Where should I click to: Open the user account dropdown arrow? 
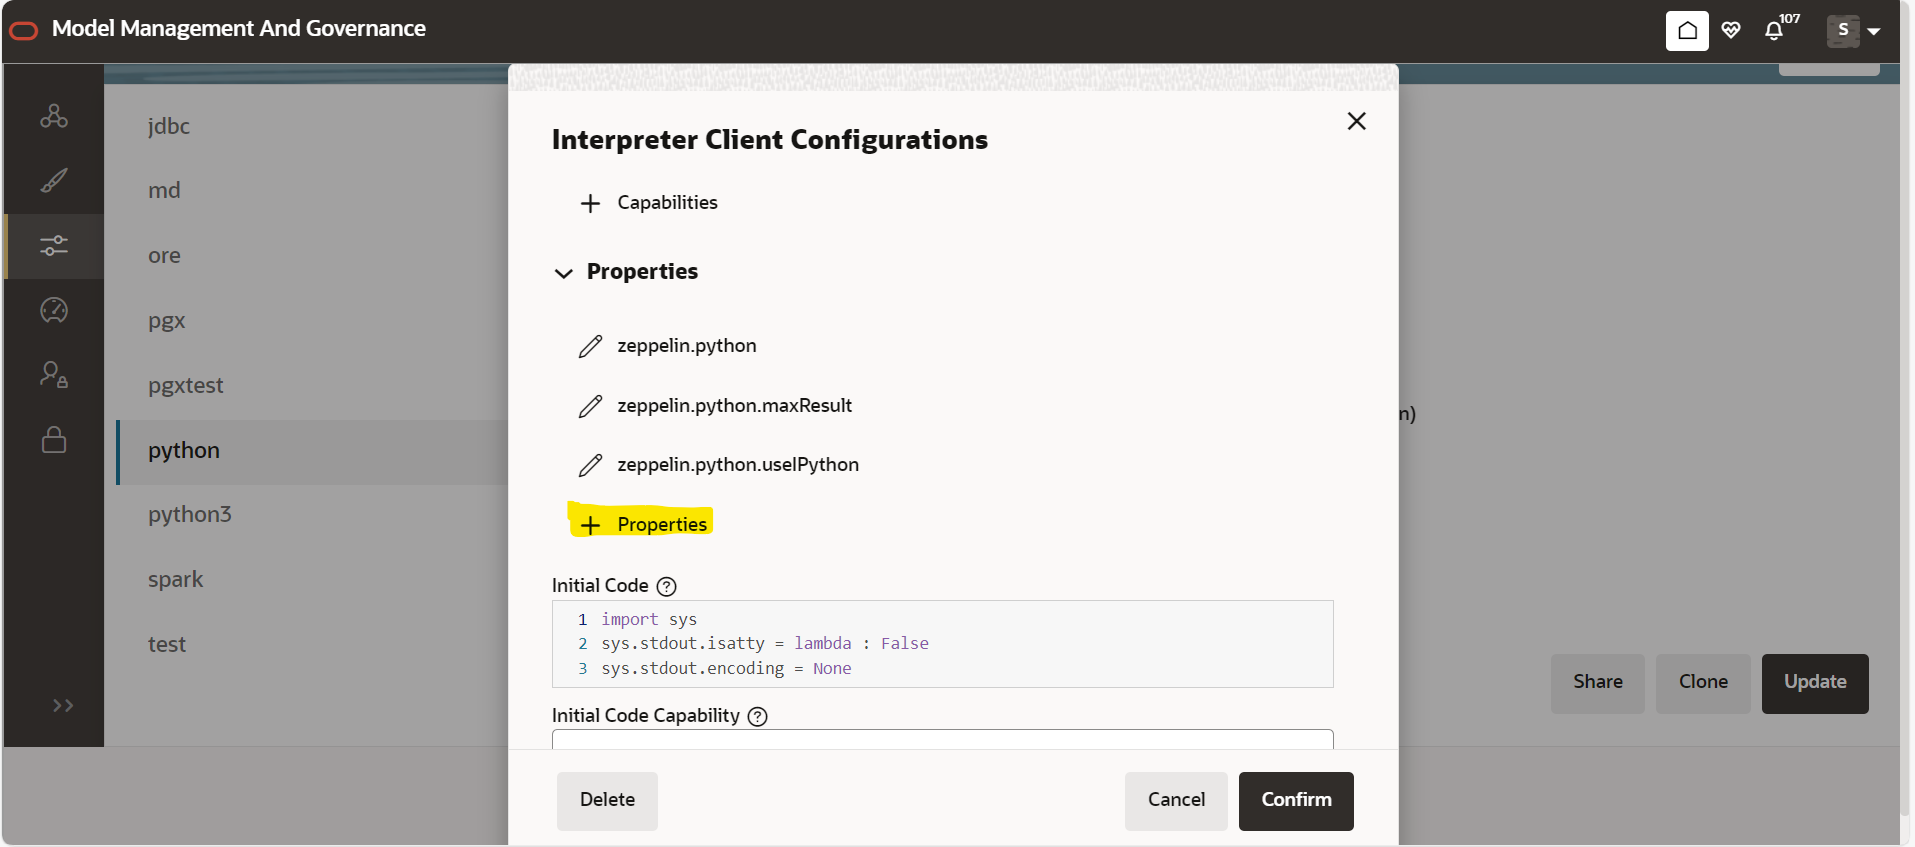coord(1874,31)
